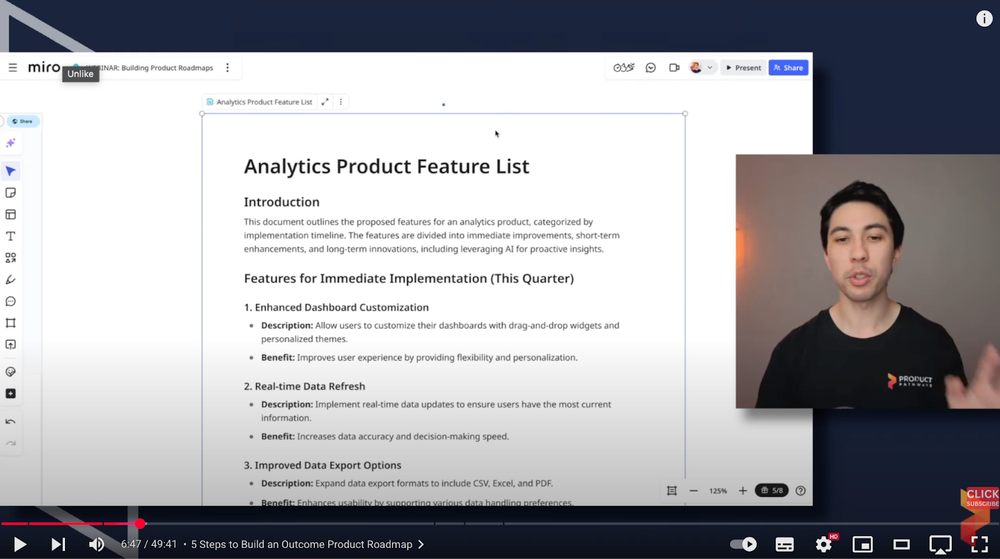Image resolution: width=1000 pixels, height=559 pixels.
Task: Open chapter '5 Steps to Build an Outcome Product Roadmap'
Action: coord(307,544)
